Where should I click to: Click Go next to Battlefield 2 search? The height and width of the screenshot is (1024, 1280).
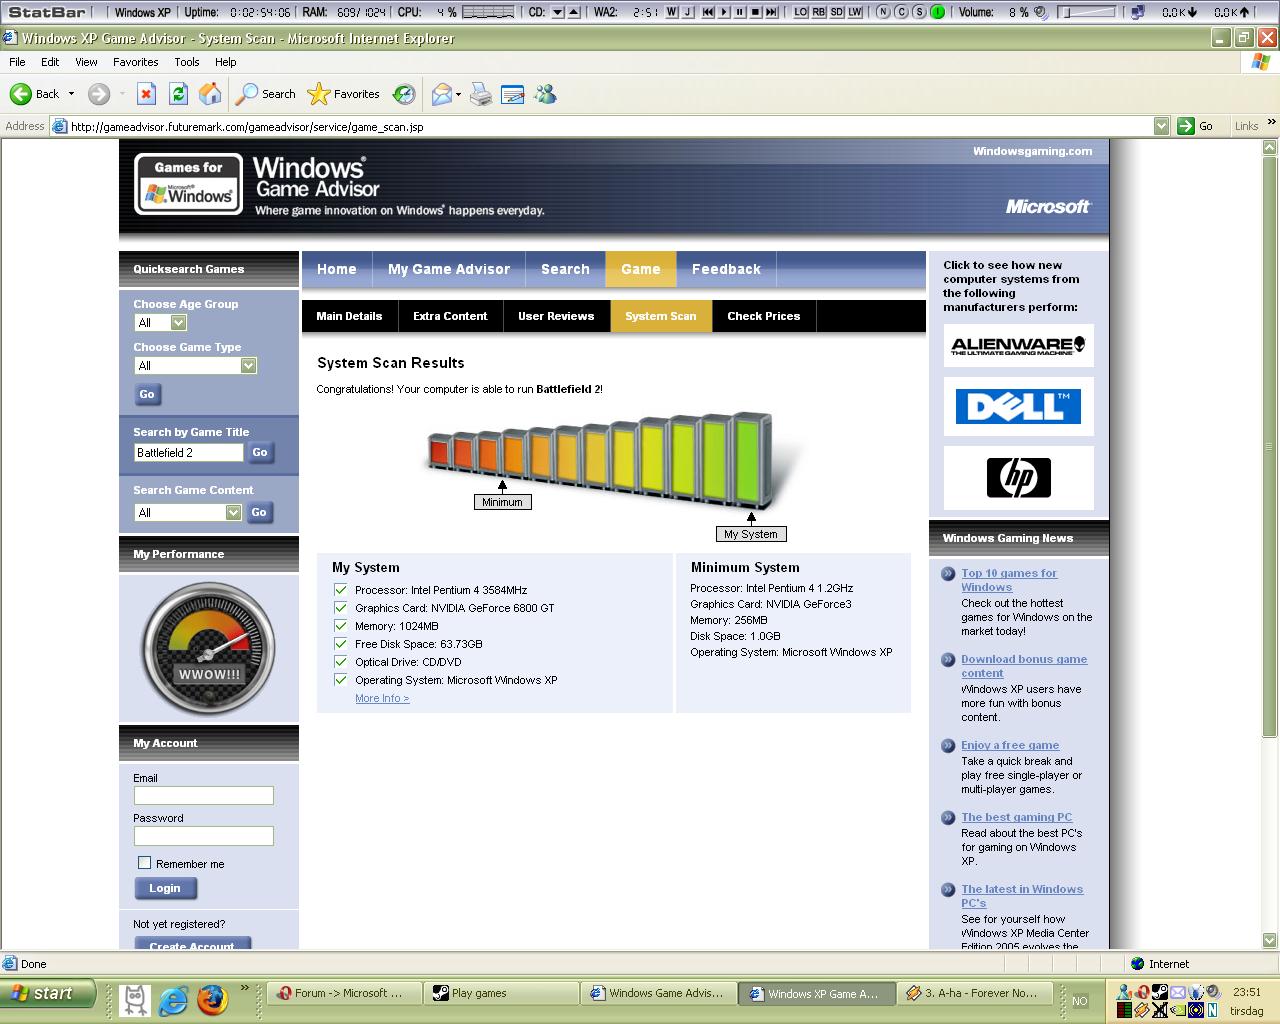260,452
